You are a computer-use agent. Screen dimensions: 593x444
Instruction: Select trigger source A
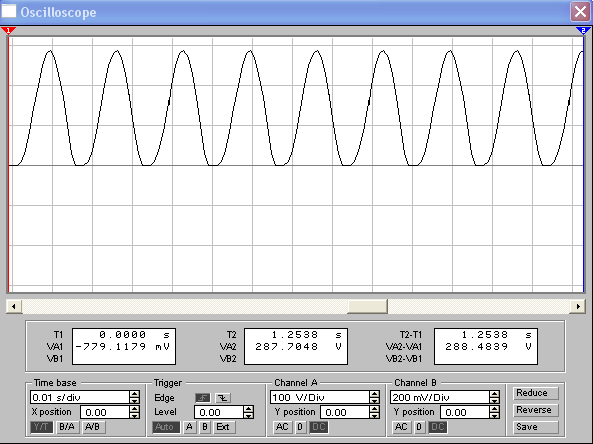tap(189, 427)
